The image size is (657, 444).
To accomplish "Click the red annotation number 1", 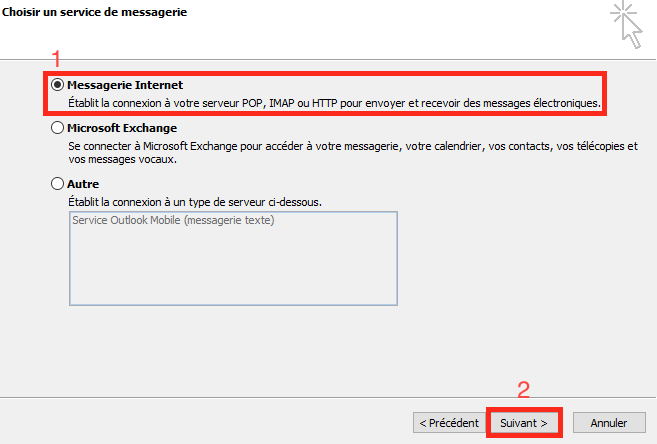I will click(56, 59).
